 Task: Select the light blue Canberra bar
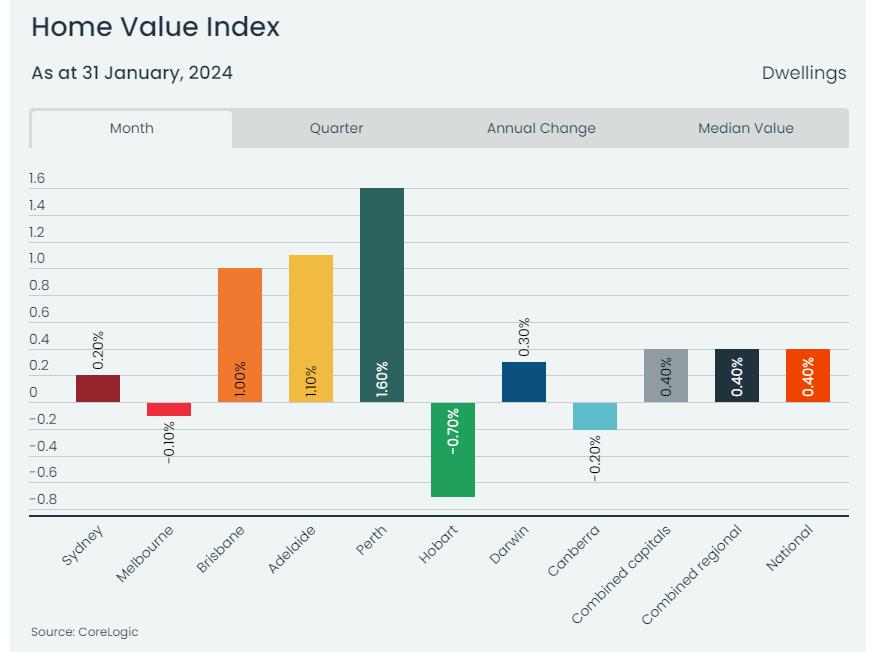595,416
